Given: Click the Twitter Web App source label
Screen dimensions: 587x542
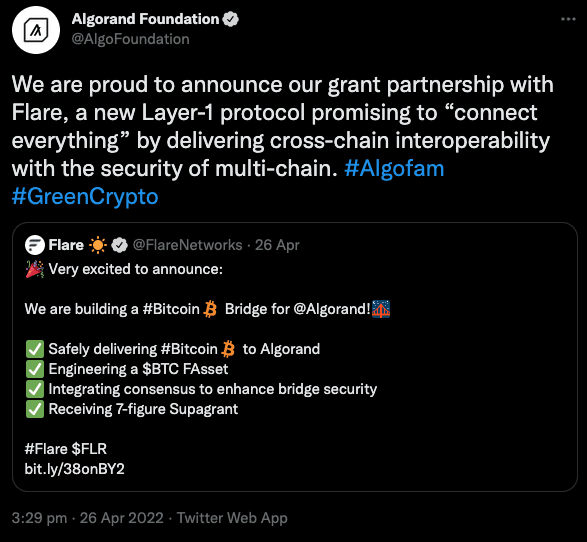Looking at the screenshot, I should tap(232, 518).
